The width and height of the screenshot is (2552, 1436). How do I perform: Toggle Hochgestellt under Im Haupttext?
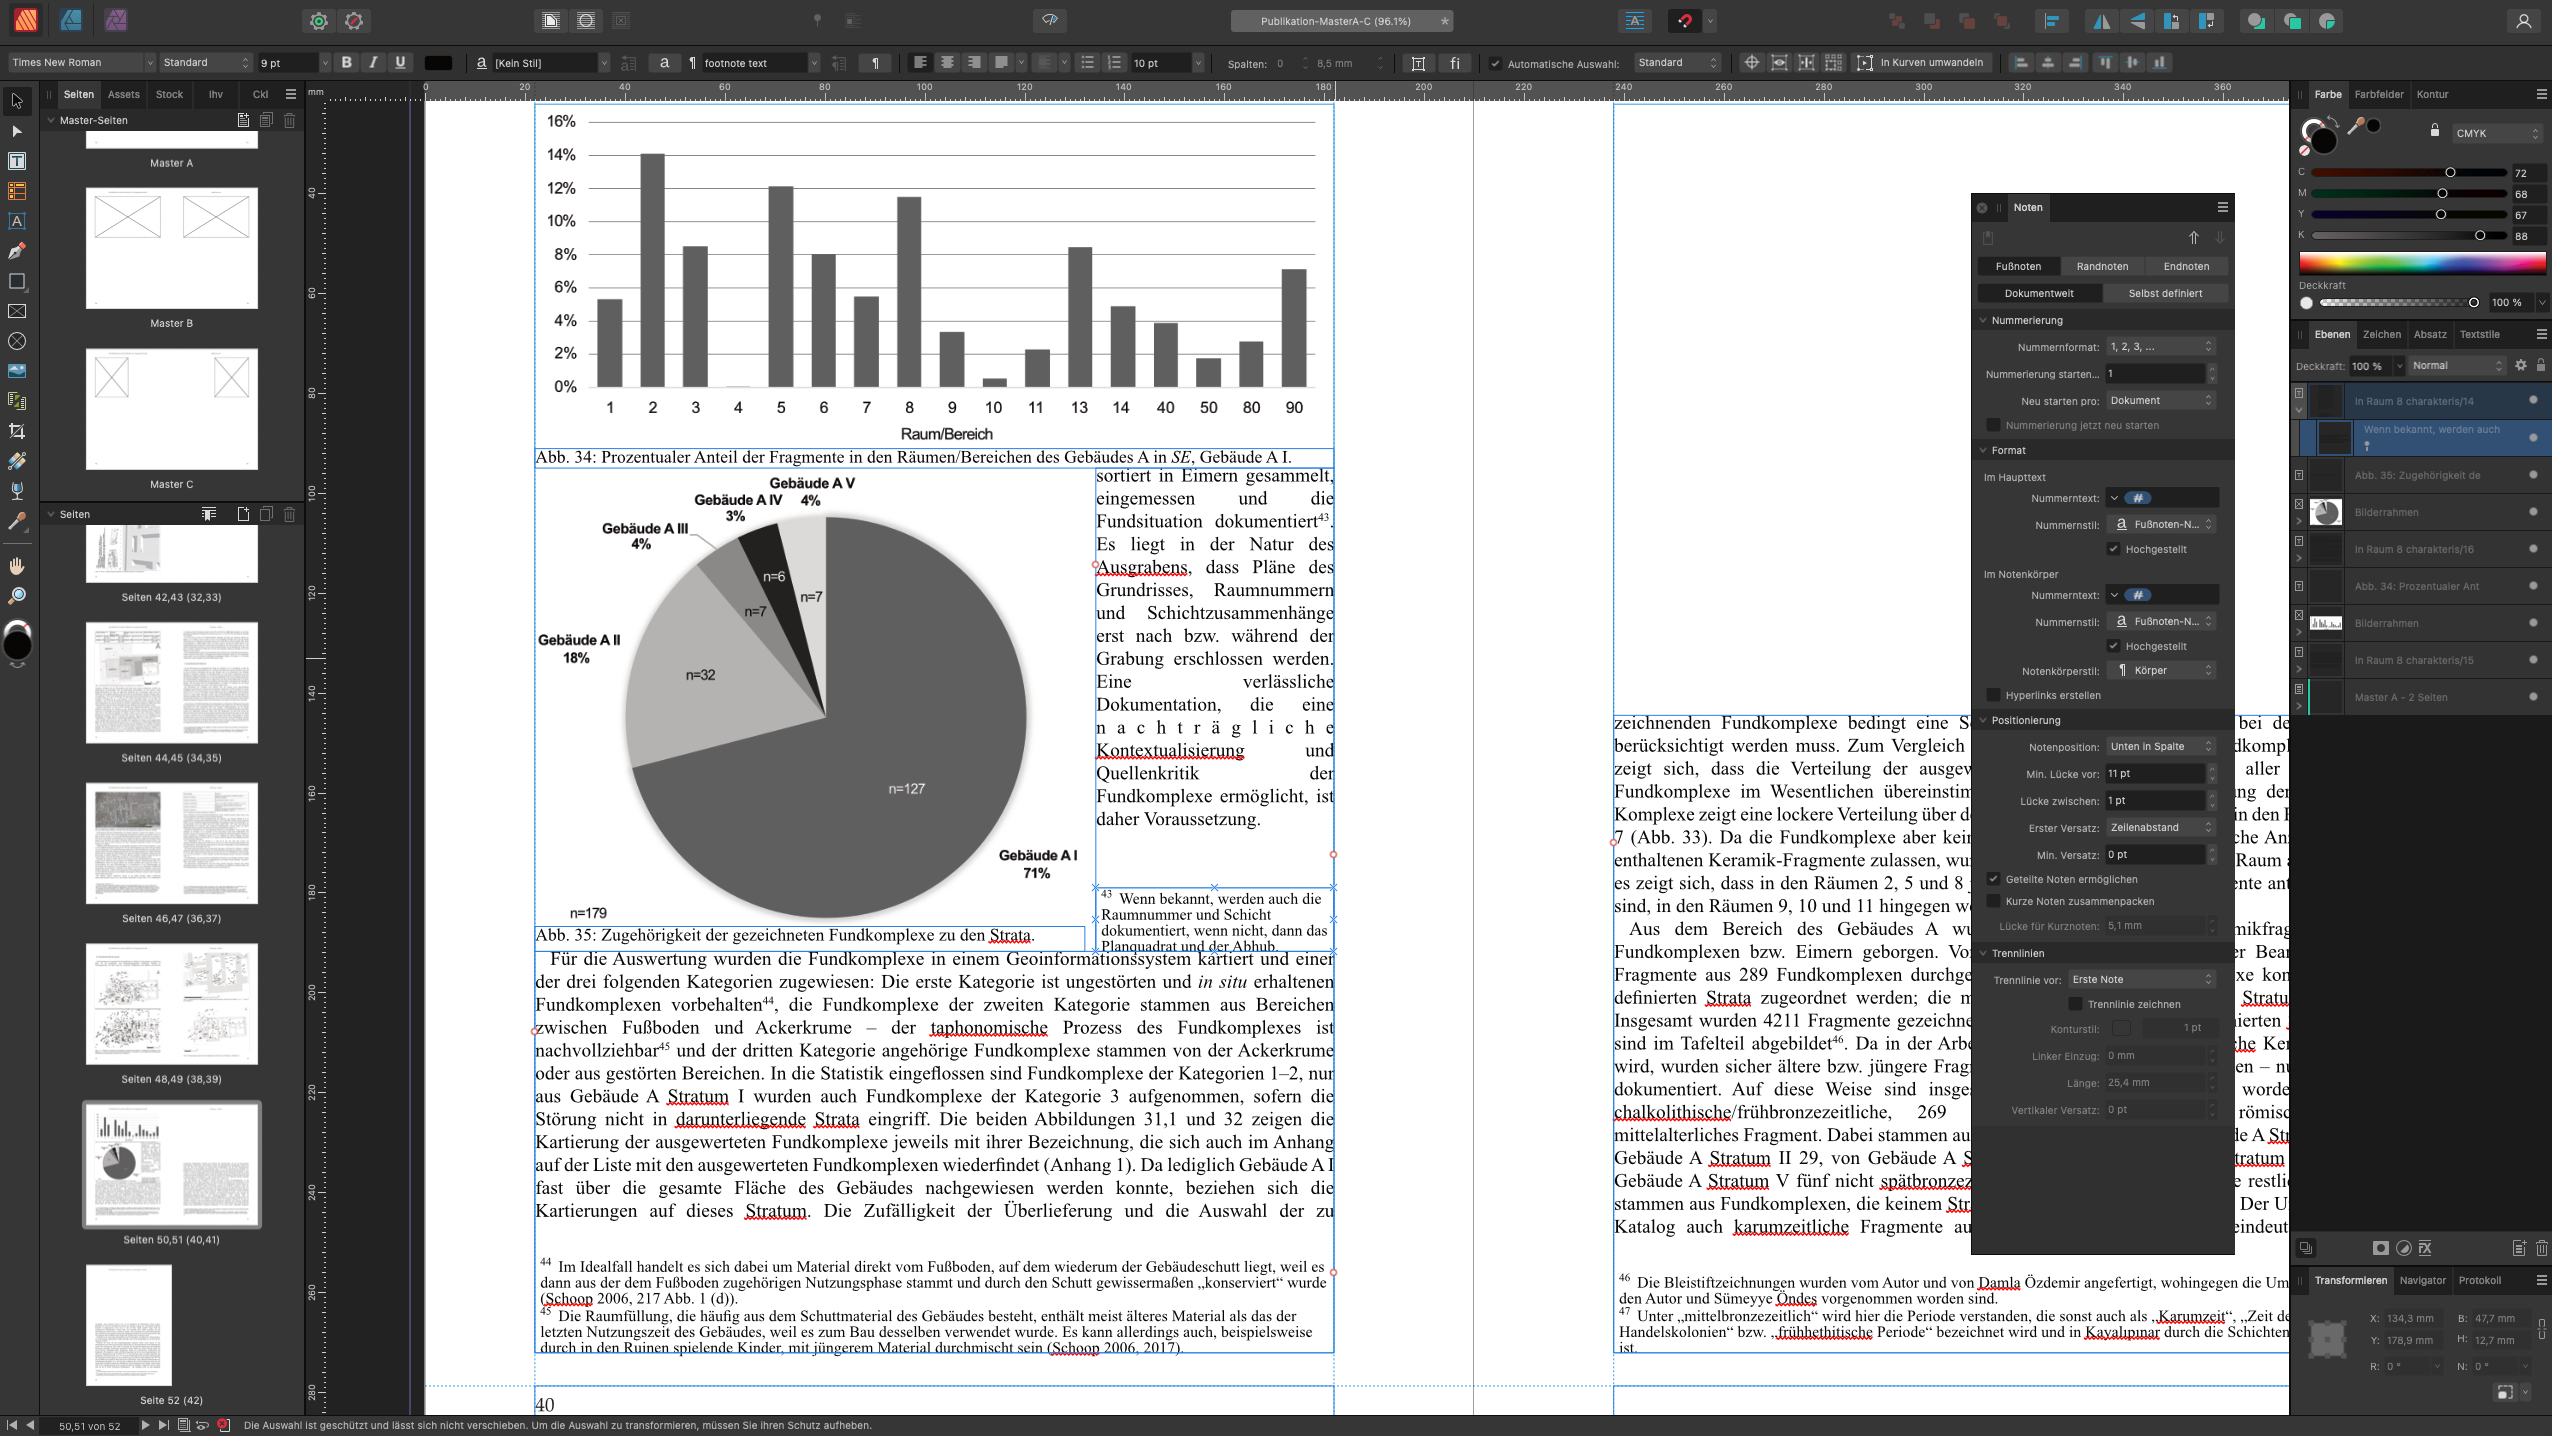point(2113,549)
